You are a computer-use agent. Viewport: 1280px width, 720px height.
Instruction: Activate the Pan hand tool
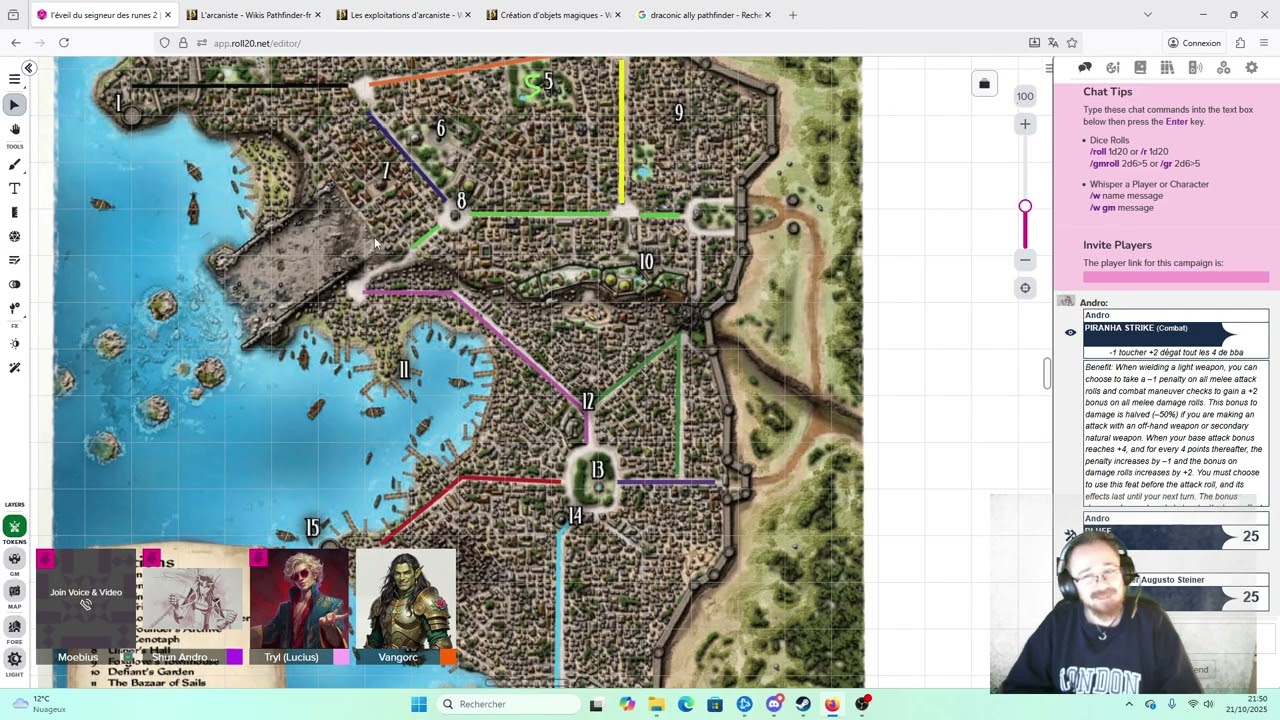coord(14,129)
